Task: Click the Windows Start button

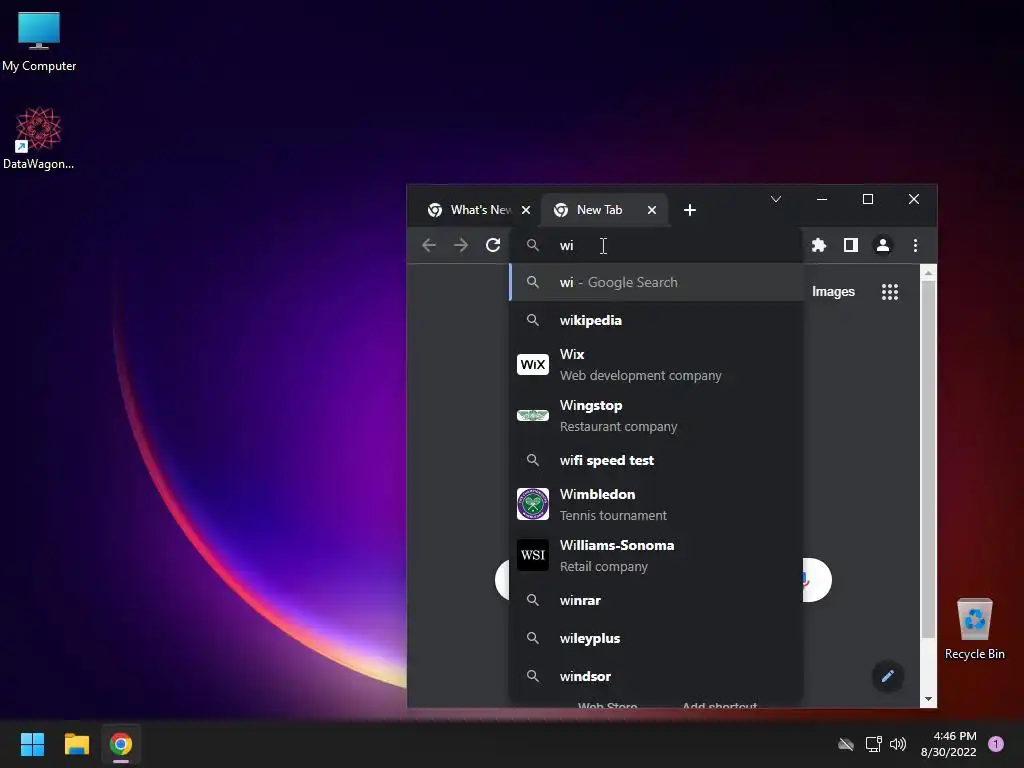Action: coord(32,744)
